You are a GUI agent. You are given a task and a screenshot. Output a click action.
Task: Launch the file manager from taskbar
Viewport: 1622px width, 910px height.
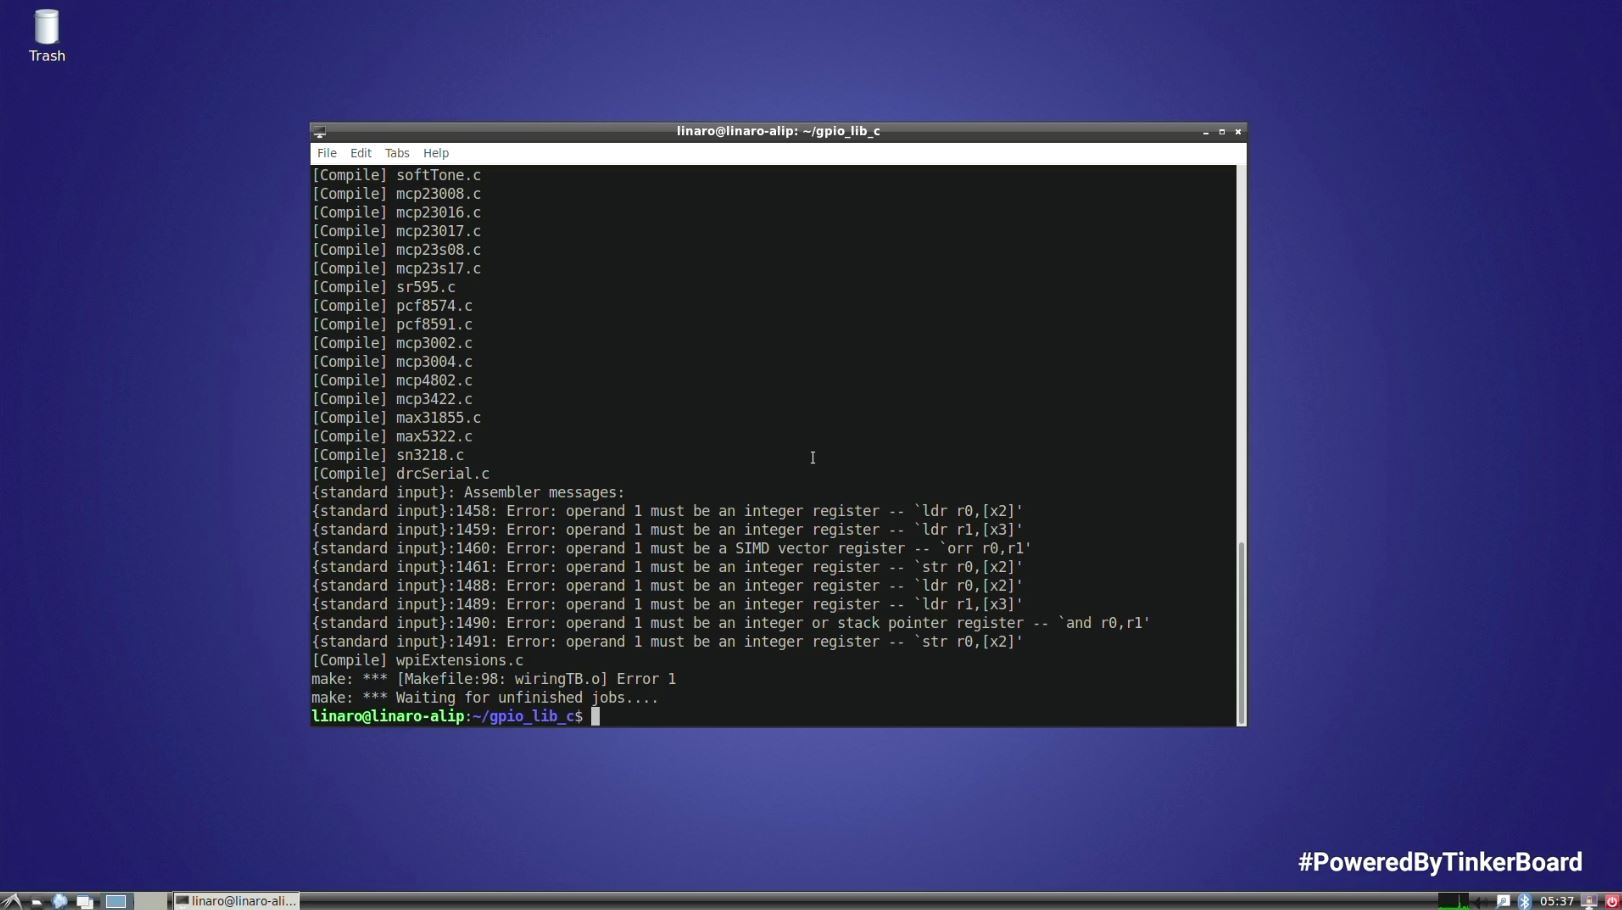[x=36, y=901]
